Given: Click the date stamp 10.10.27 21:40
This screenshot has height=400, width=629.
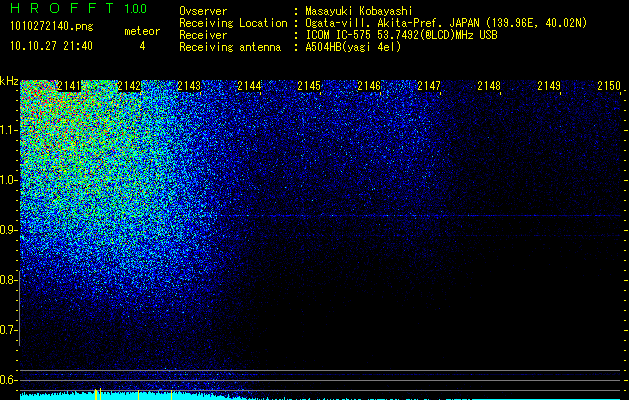Looking at the screenshot, I should (x=51, y=46).
